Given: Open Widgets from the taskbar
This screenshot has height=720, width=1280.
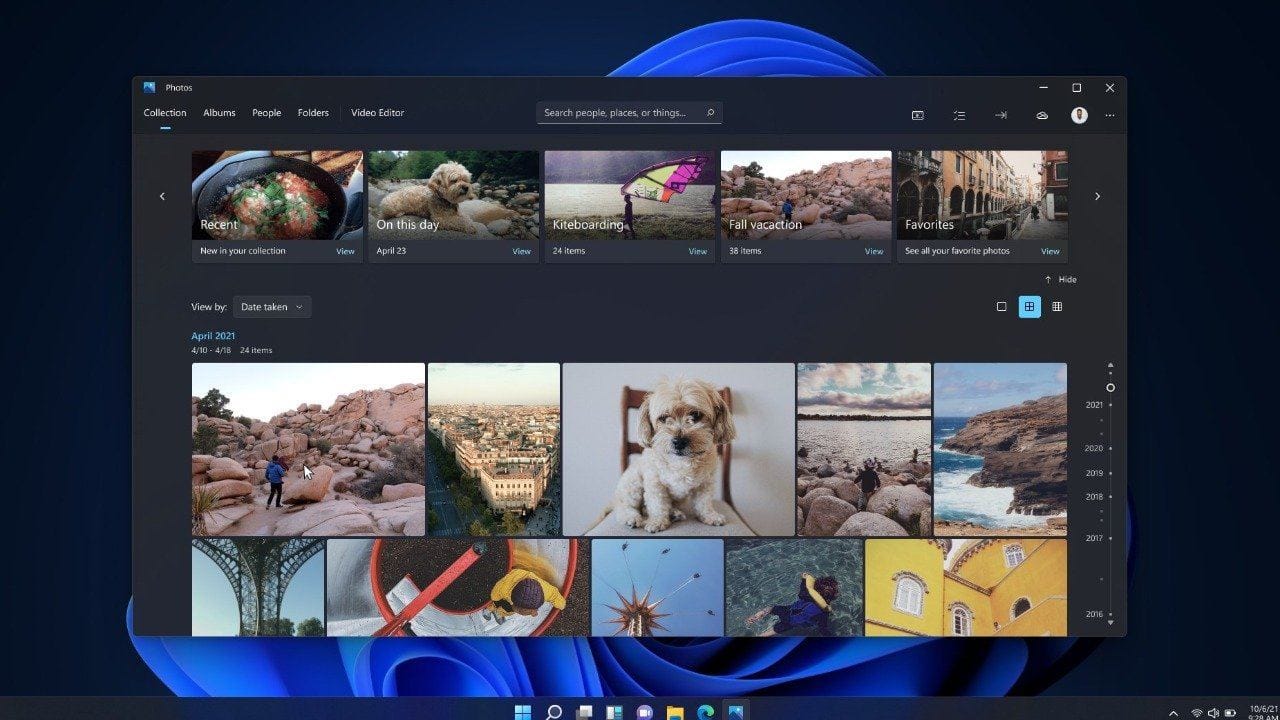Looking at the screenshot, I should pos(614,712).
